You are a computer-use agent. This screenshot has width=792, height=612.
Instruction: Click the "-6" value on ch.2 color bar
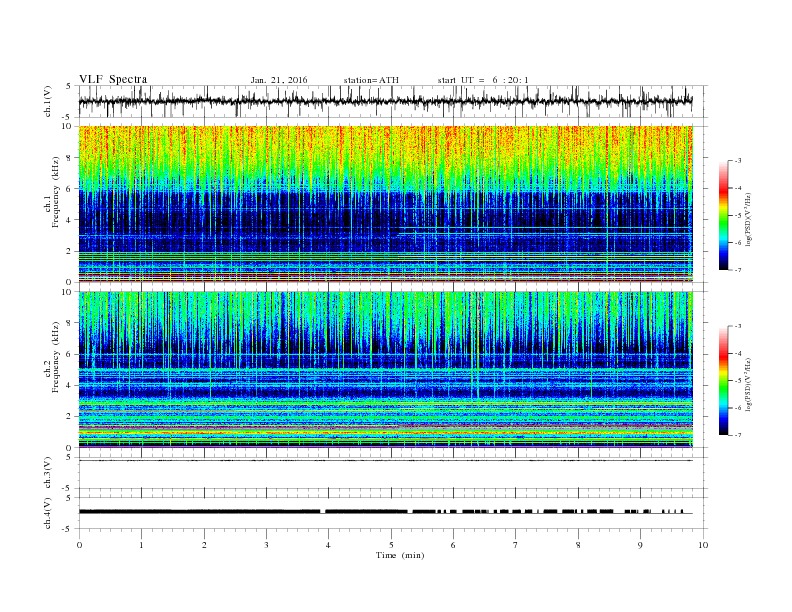tap(738, 407)
